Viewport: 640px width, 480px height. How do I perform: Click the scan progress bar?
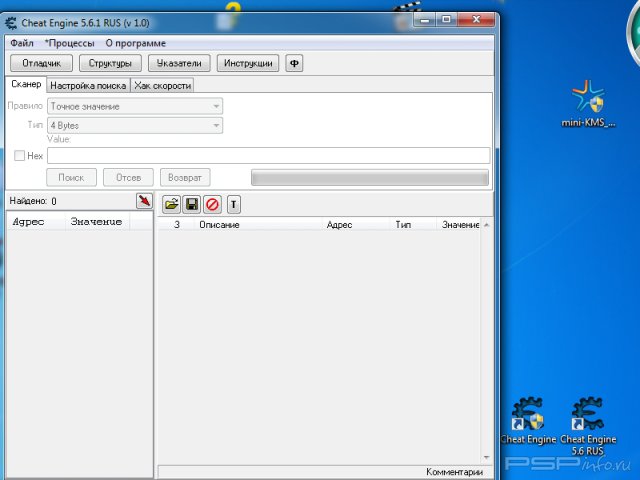pos(369,177)
